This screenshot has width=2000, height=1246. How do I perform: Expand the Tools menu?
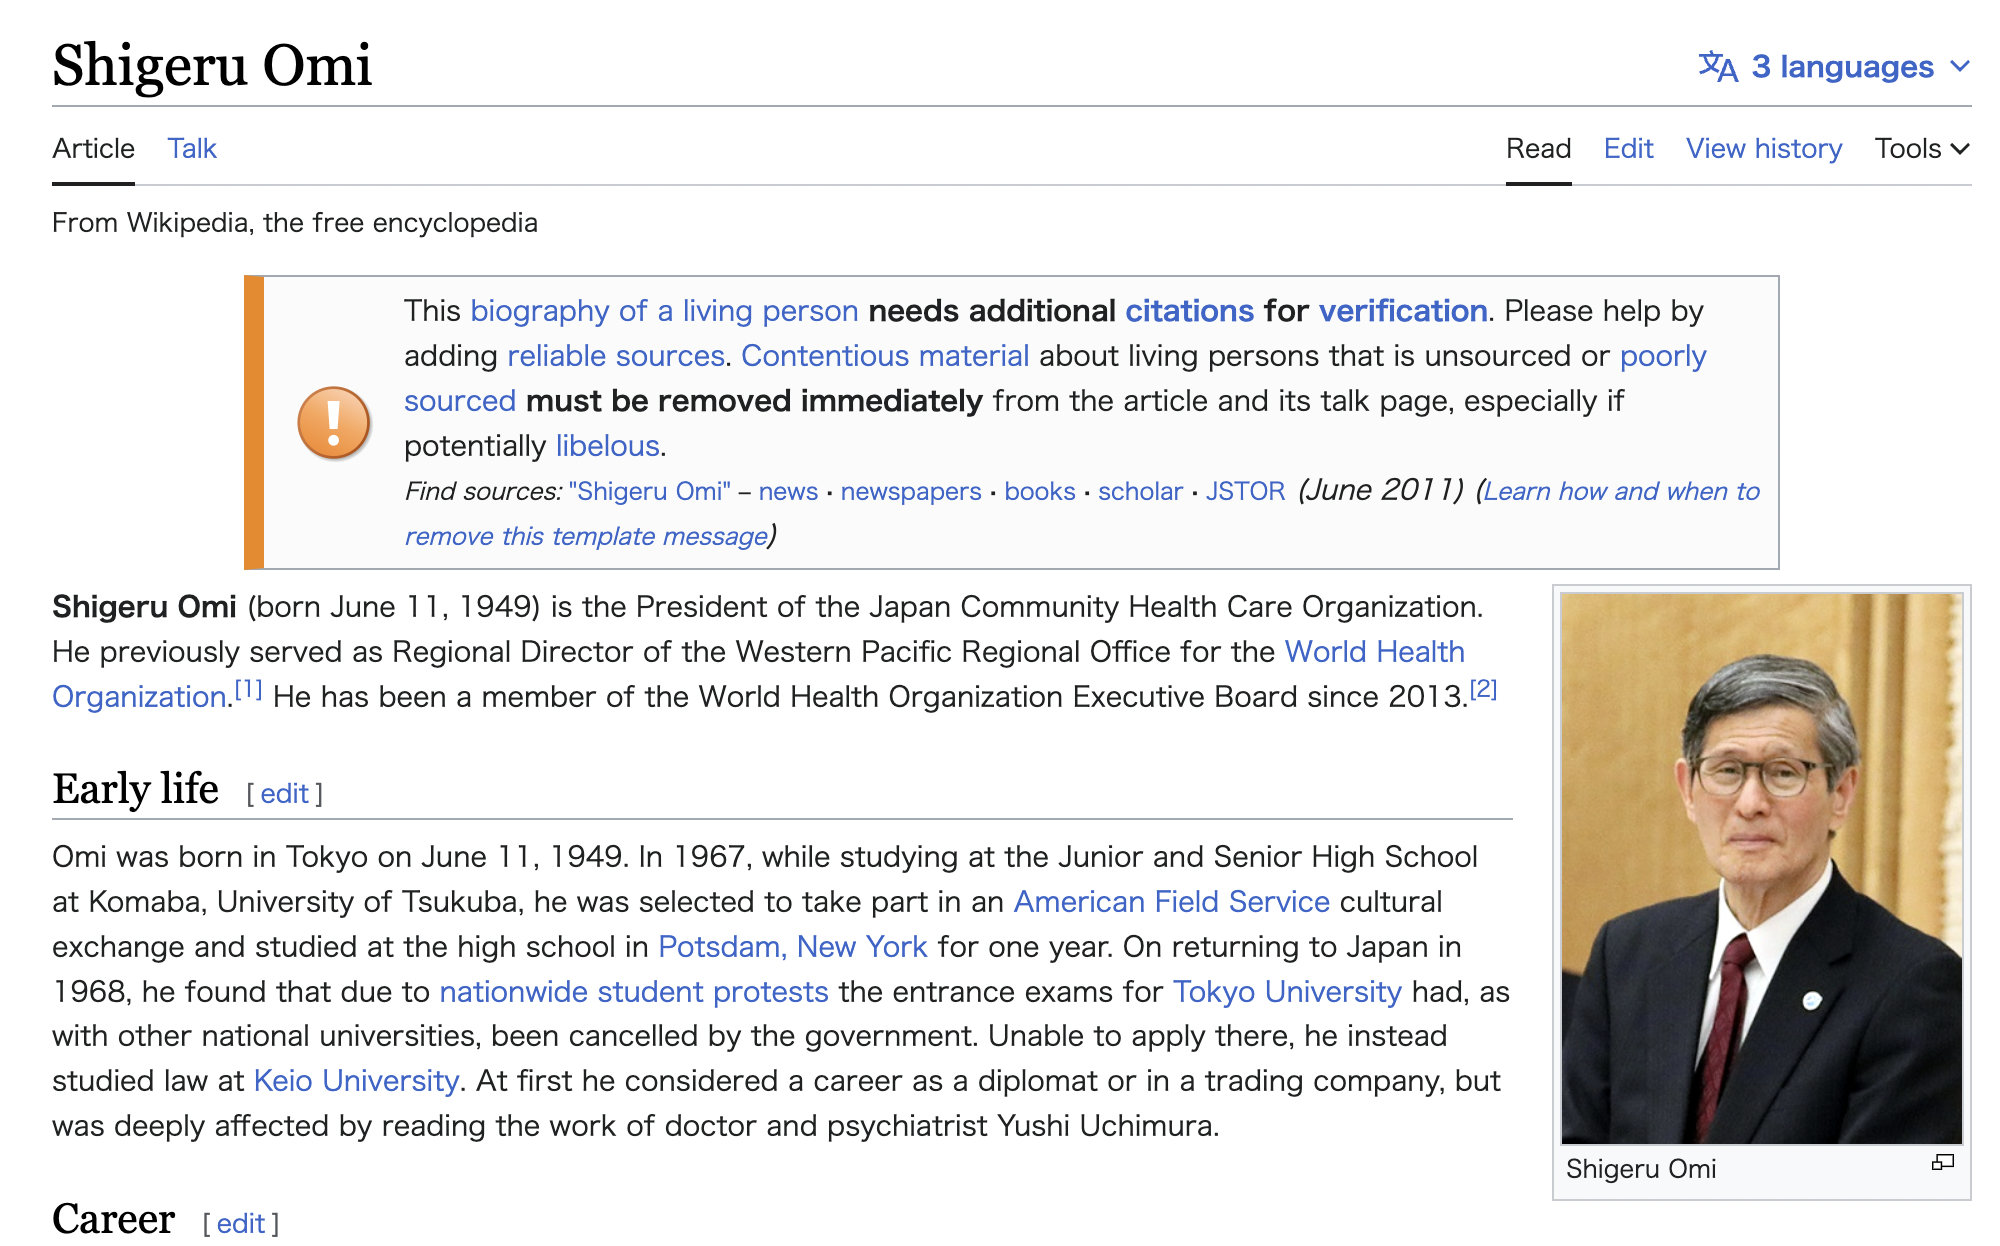[1922, 149]
